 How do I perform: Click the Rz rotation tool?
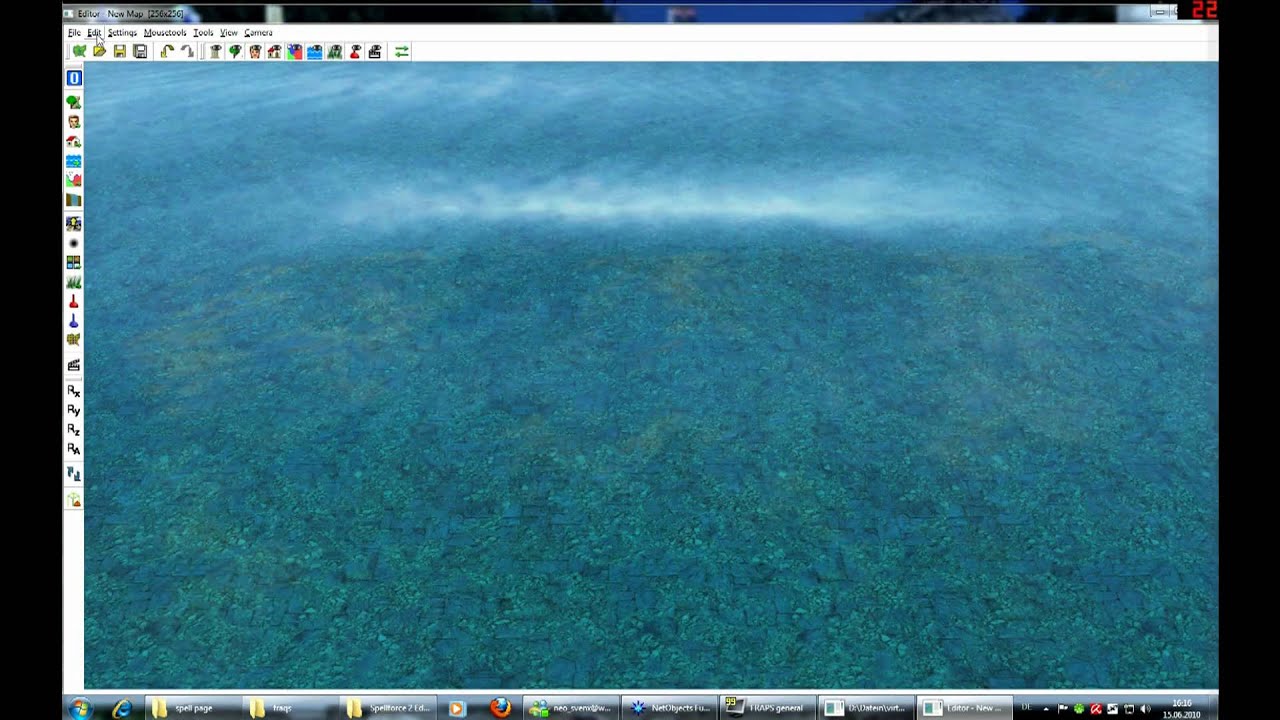pos(74,430)
